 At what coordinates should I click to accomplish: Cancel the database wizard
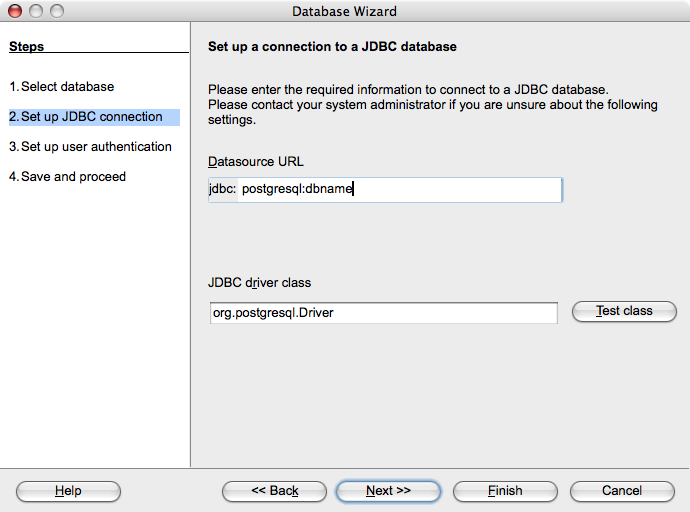(x=621, y=491)
